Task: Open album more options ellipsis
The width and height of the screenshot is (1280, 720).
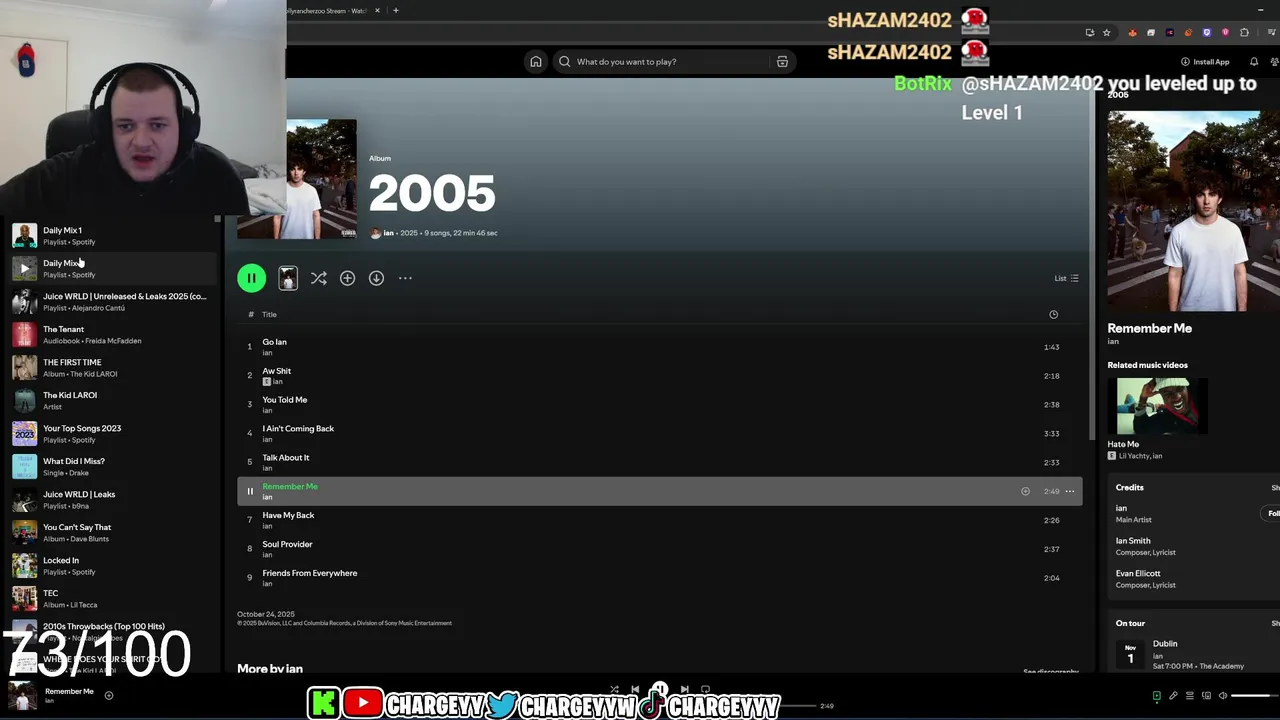Action: coord(405,278)
